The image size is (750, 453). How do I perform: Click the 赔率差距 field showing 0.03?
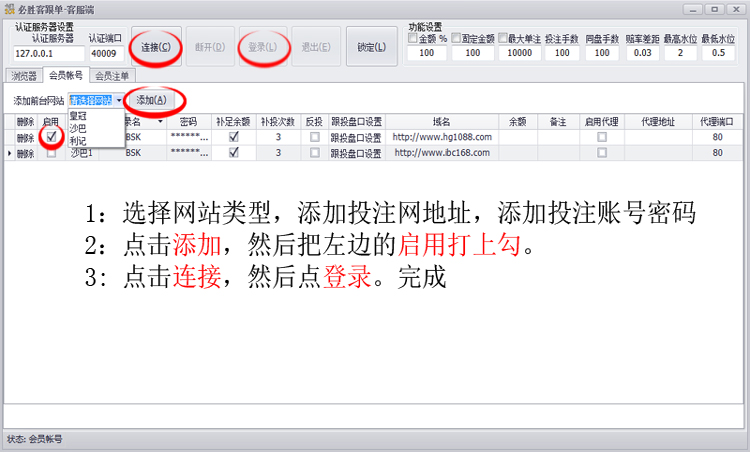[x=642, y=53]
